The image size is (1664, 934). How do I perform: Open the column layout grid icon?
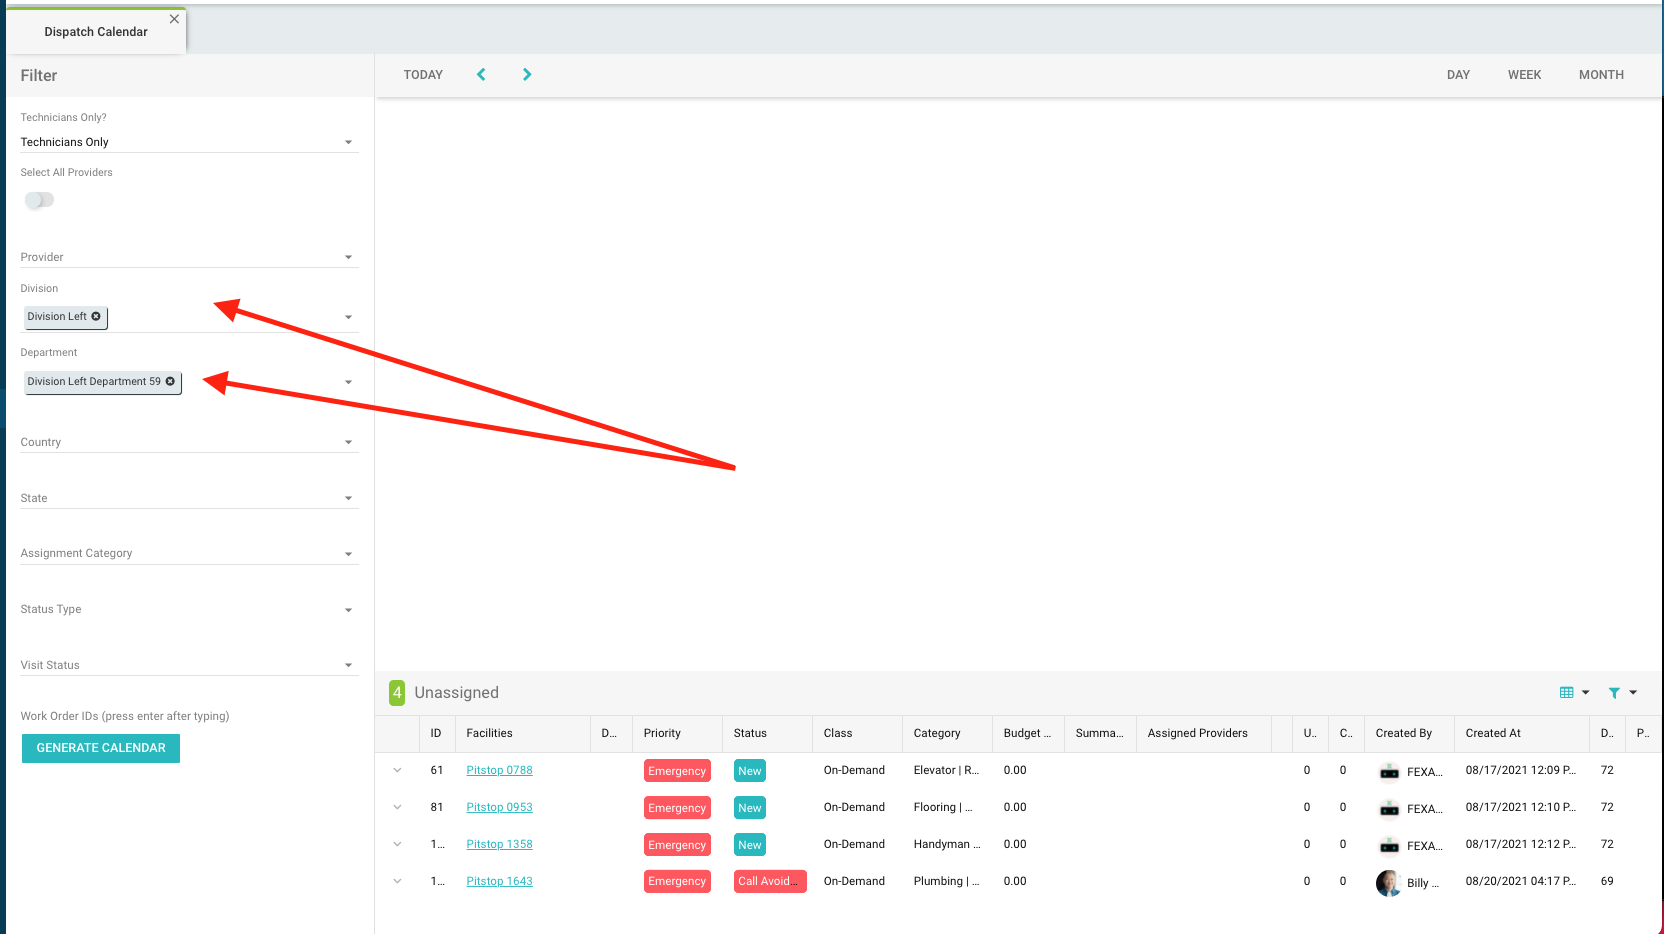pyautogui.click(x=1567, y=693)
